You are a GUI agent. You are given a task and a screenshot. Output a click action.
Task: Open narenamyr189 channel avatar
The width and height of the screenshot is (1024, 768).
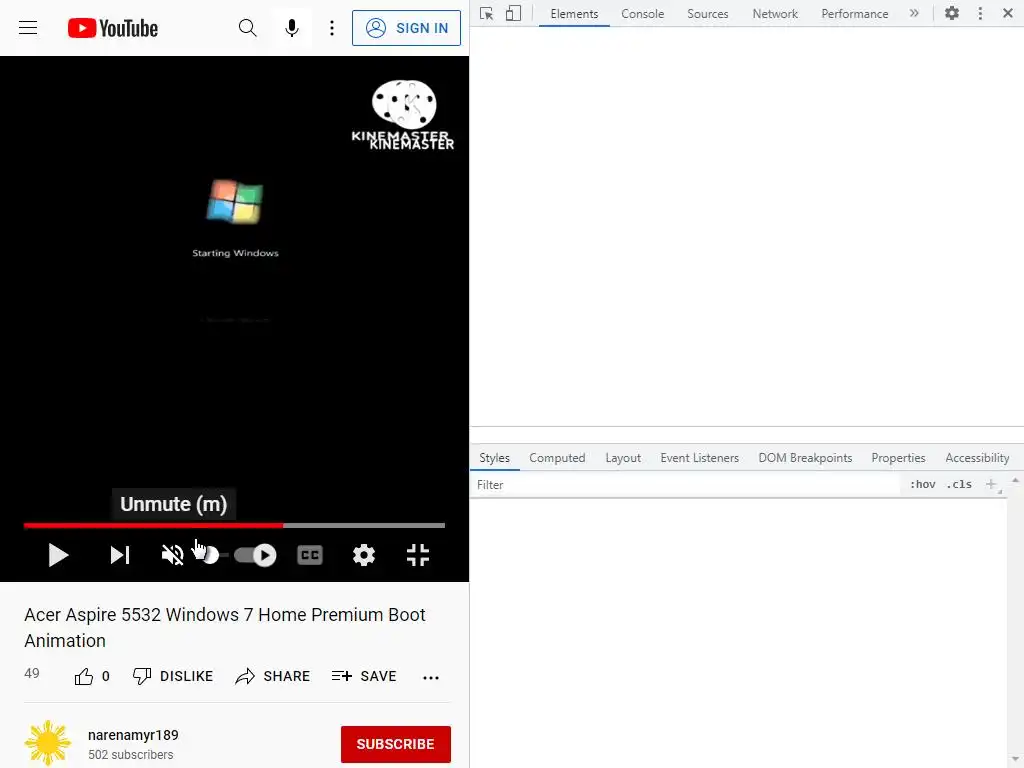coord(48,743)
